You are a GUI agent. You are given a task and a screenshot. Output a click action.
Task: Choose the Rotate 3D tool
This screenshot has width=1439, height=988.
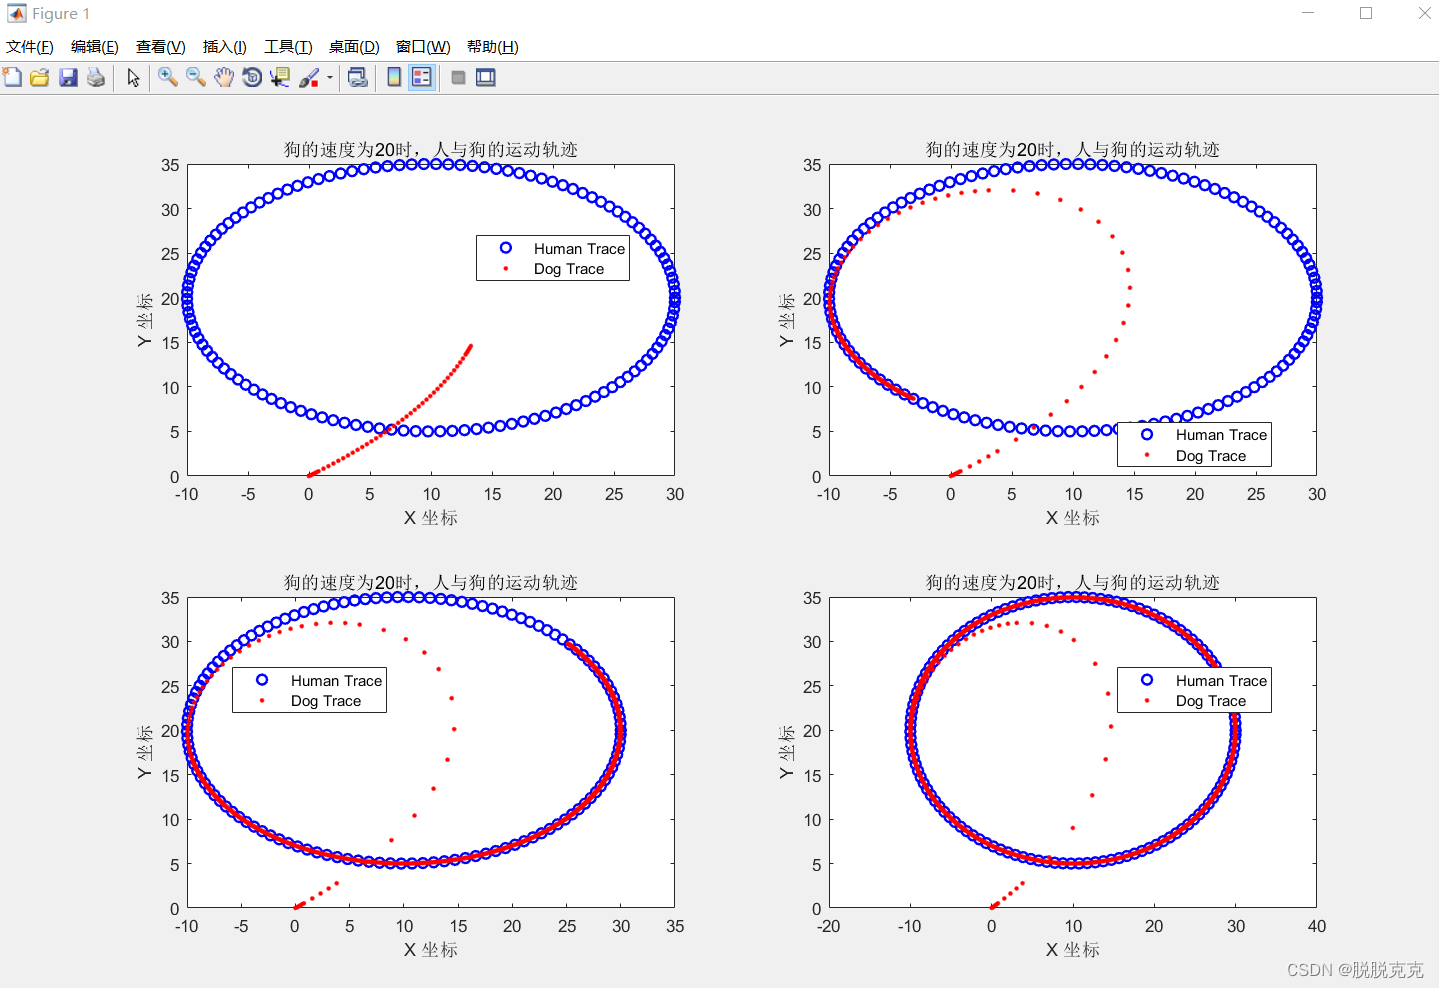pyautogui.click(x=252, y=77)
